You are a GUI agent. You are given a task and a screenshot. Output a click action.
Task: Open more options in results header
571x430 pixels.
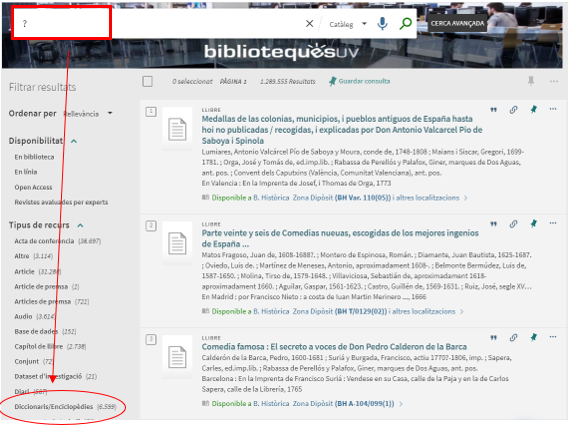tap(554, 81)
